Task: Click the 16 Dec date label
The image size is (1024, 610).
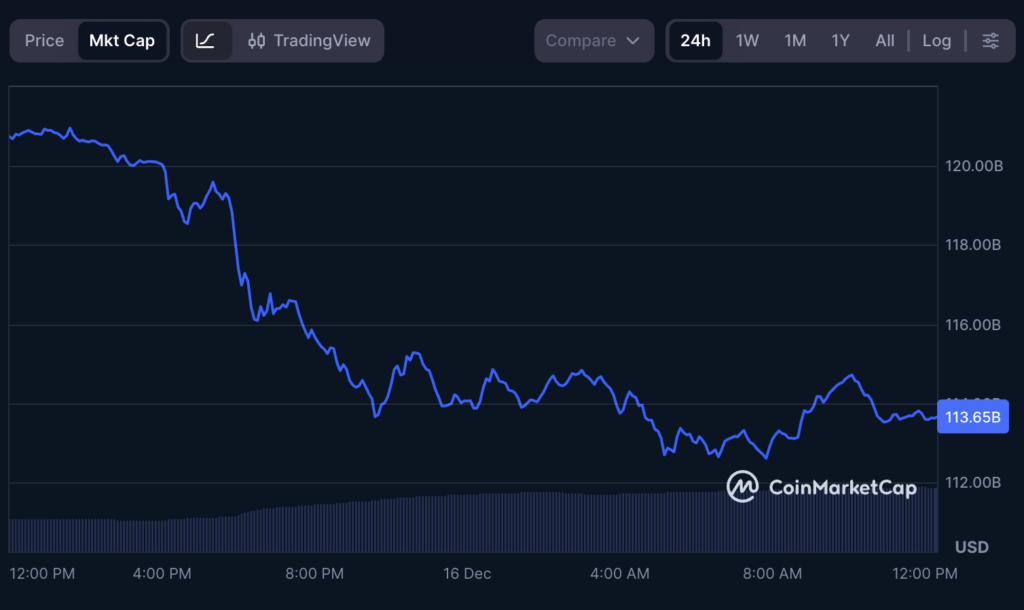Action: point(466,574)
